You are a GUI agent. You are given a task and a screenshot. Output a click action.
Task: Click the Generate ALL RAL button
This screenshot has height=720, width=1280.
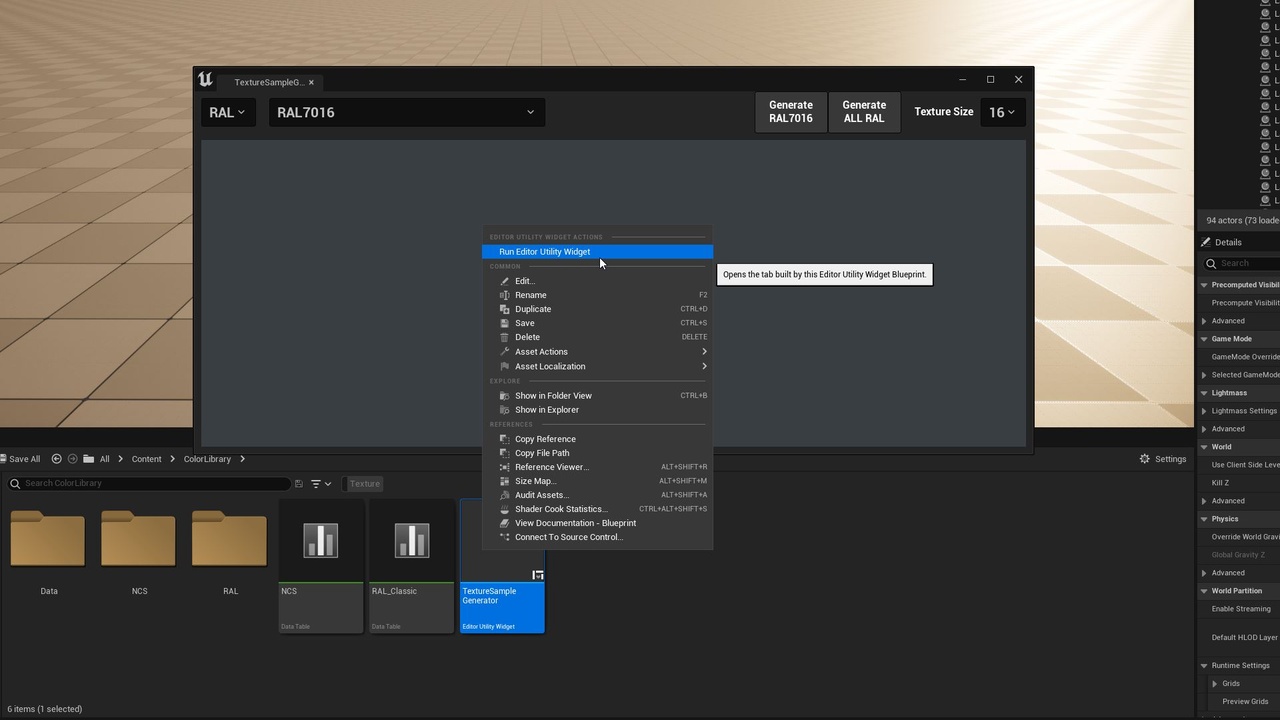click(864, 112)
